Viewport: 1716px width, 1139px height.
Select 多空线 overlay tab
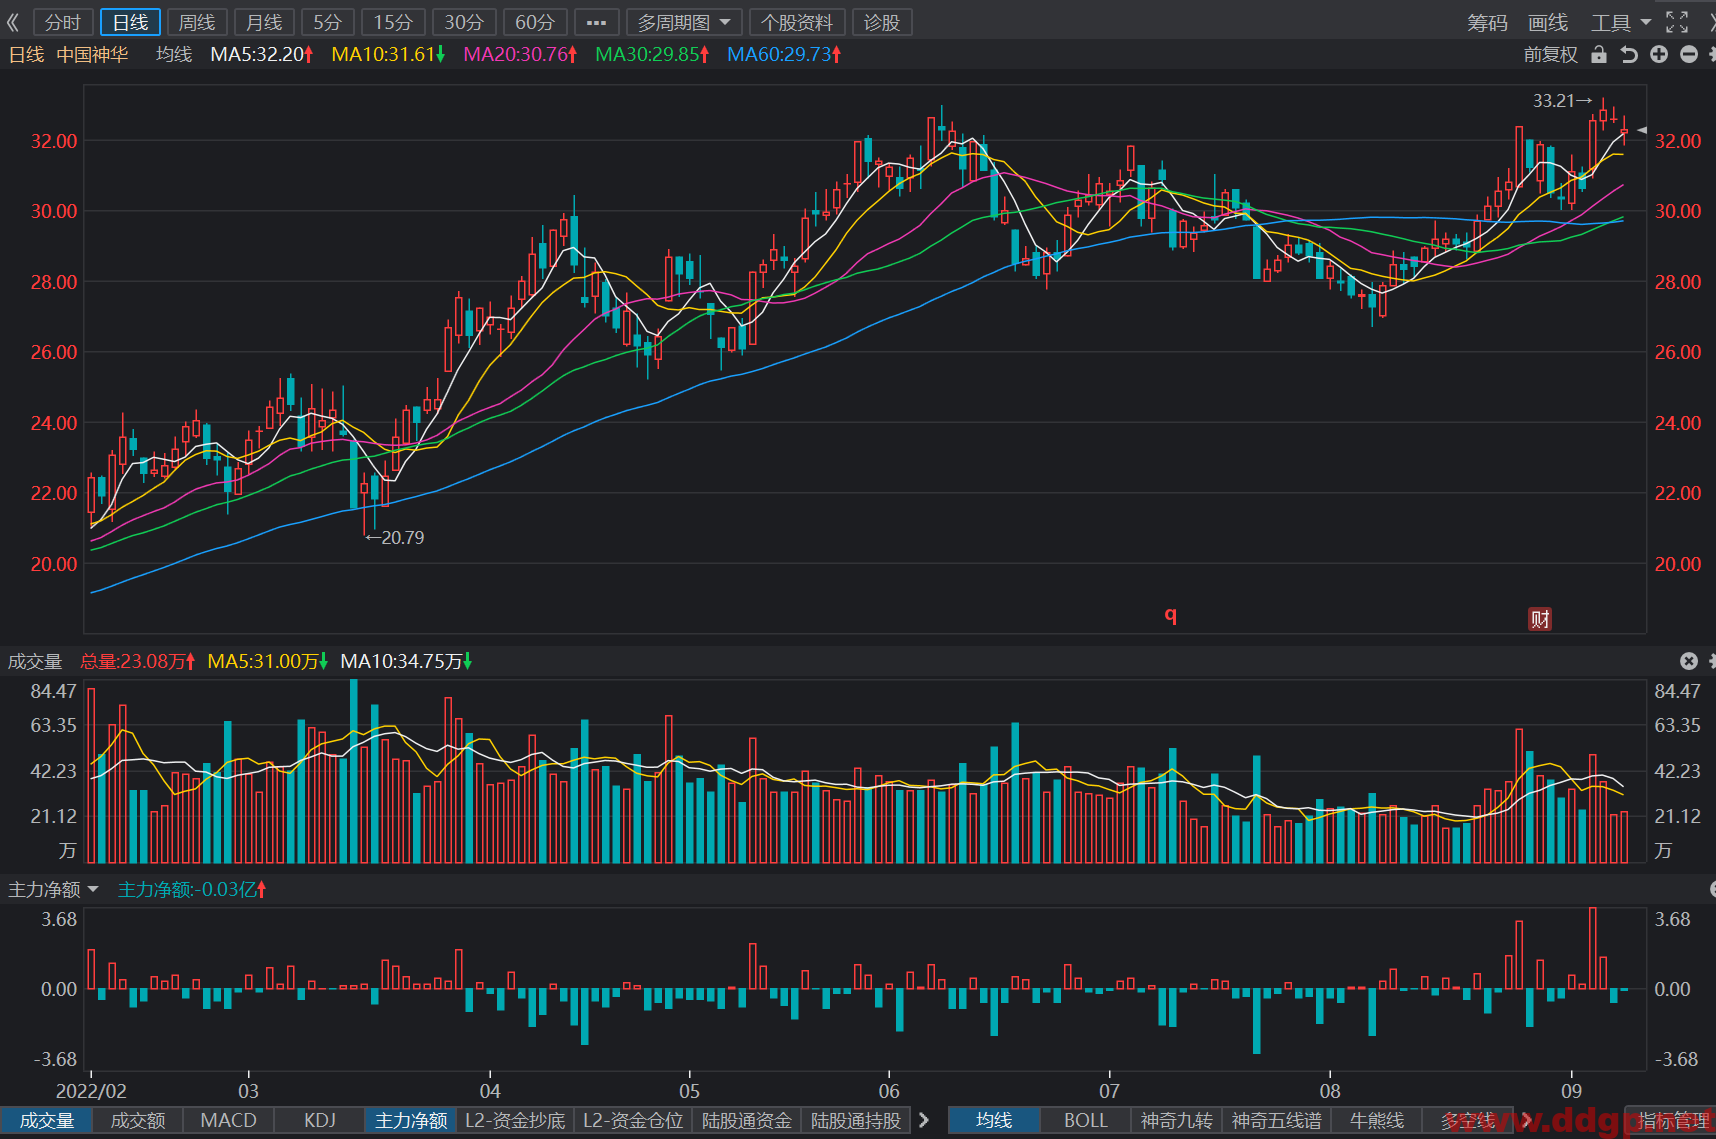[1467, 1120]
